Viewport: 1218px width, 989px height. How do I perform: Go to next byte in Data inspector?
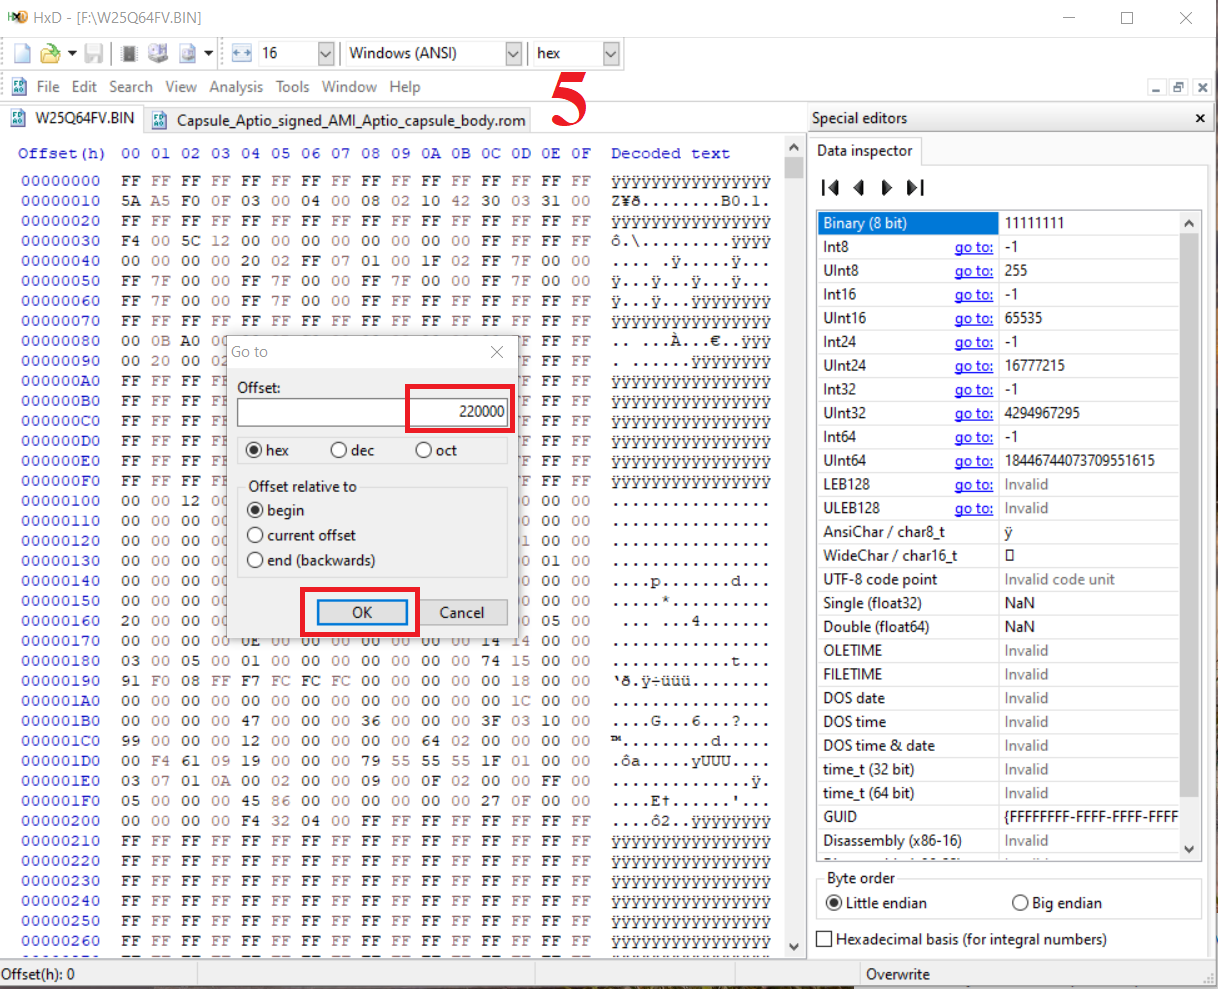tap(886, 188)
